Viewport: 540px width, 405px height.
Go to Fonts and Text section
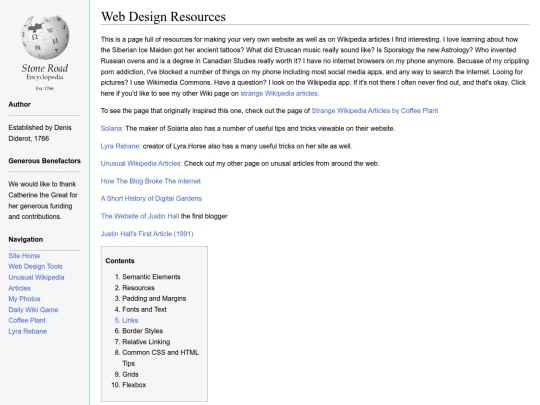coord(144,309)
